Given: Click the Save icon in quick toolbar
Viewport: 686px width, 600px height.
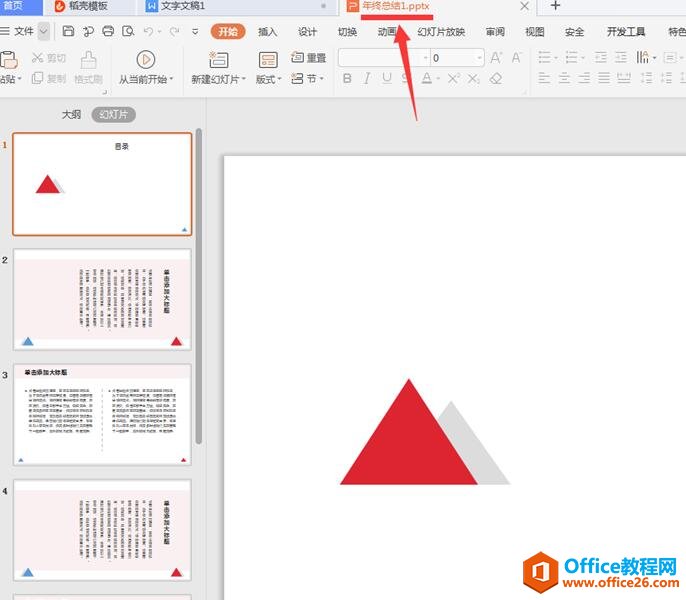Looking at the screenshot, I should pyautogui.click(x=68, y=32).
